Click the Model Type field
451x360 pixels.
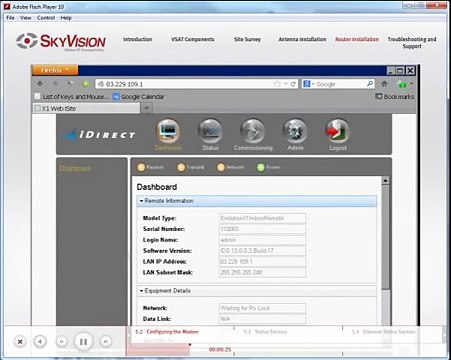tap(262, 218)
